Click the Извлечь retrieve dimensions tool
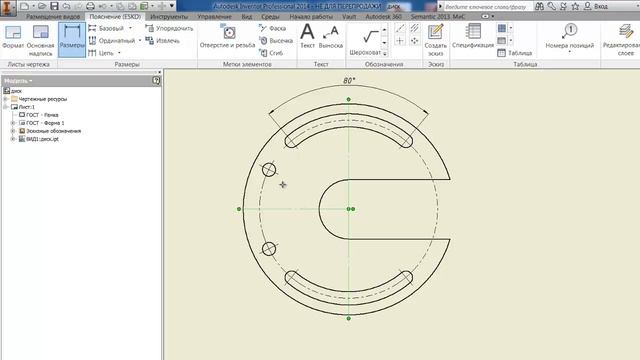This screenshot has width=640, height=360. pos(163,40)
